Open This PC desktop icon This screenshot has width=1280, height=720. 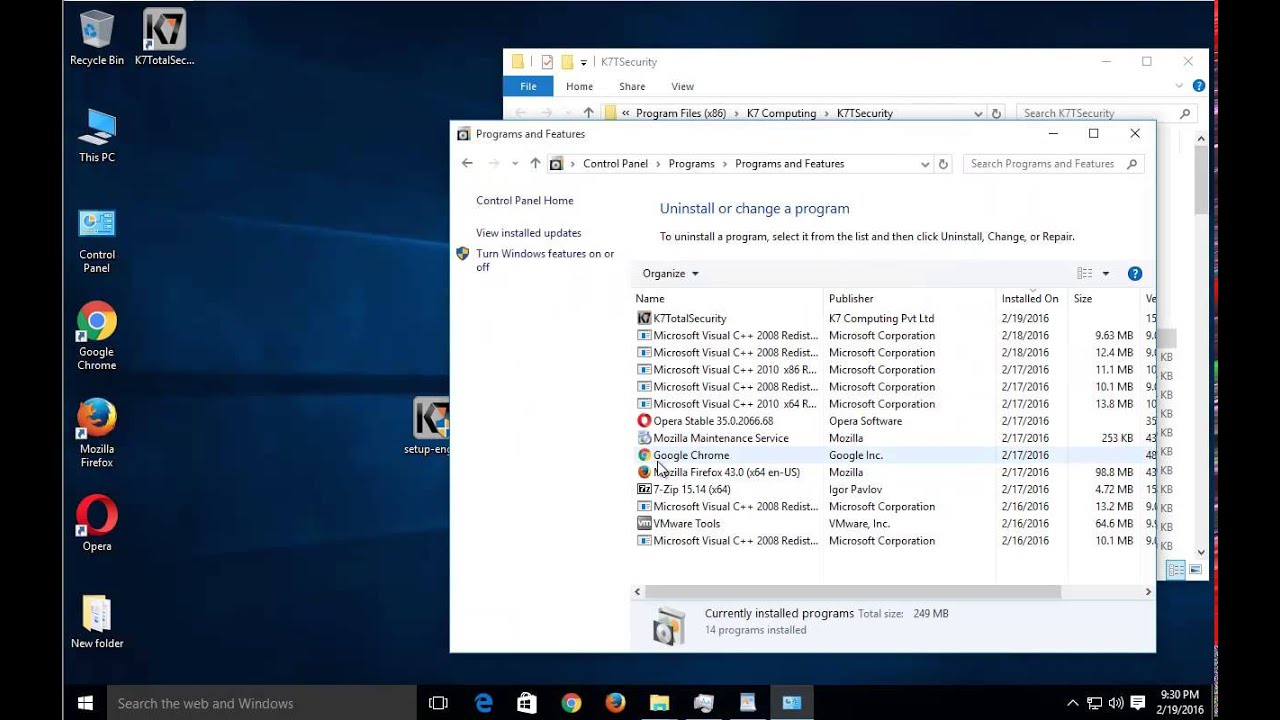[x=97, y=135]
